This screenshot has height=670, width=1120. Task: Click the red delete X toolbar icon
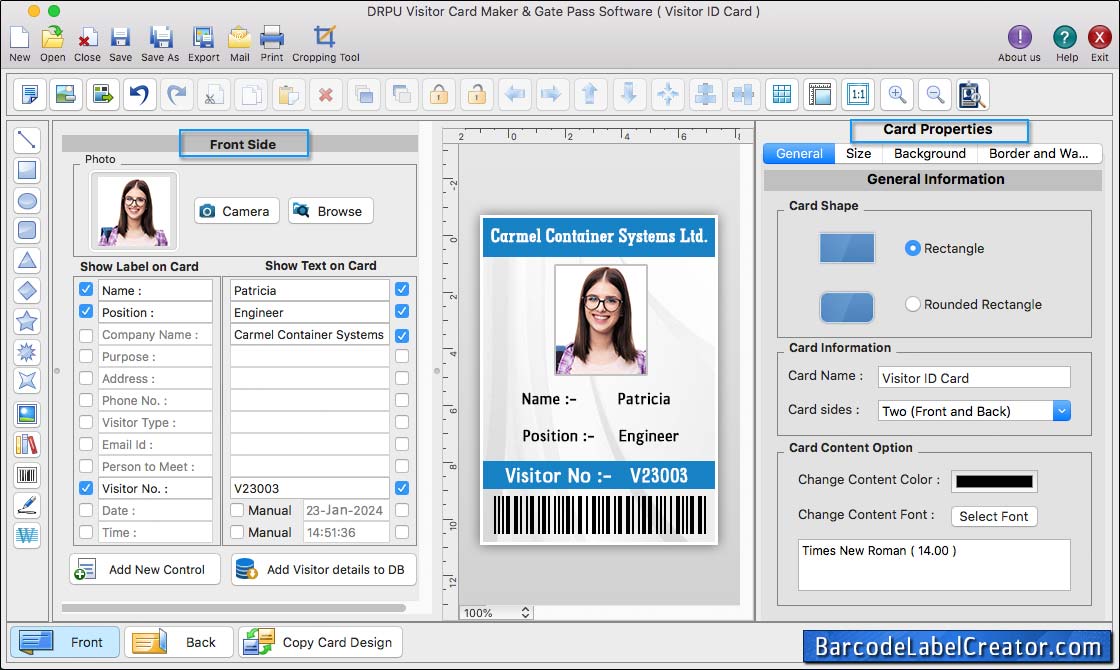pos(326,94)
